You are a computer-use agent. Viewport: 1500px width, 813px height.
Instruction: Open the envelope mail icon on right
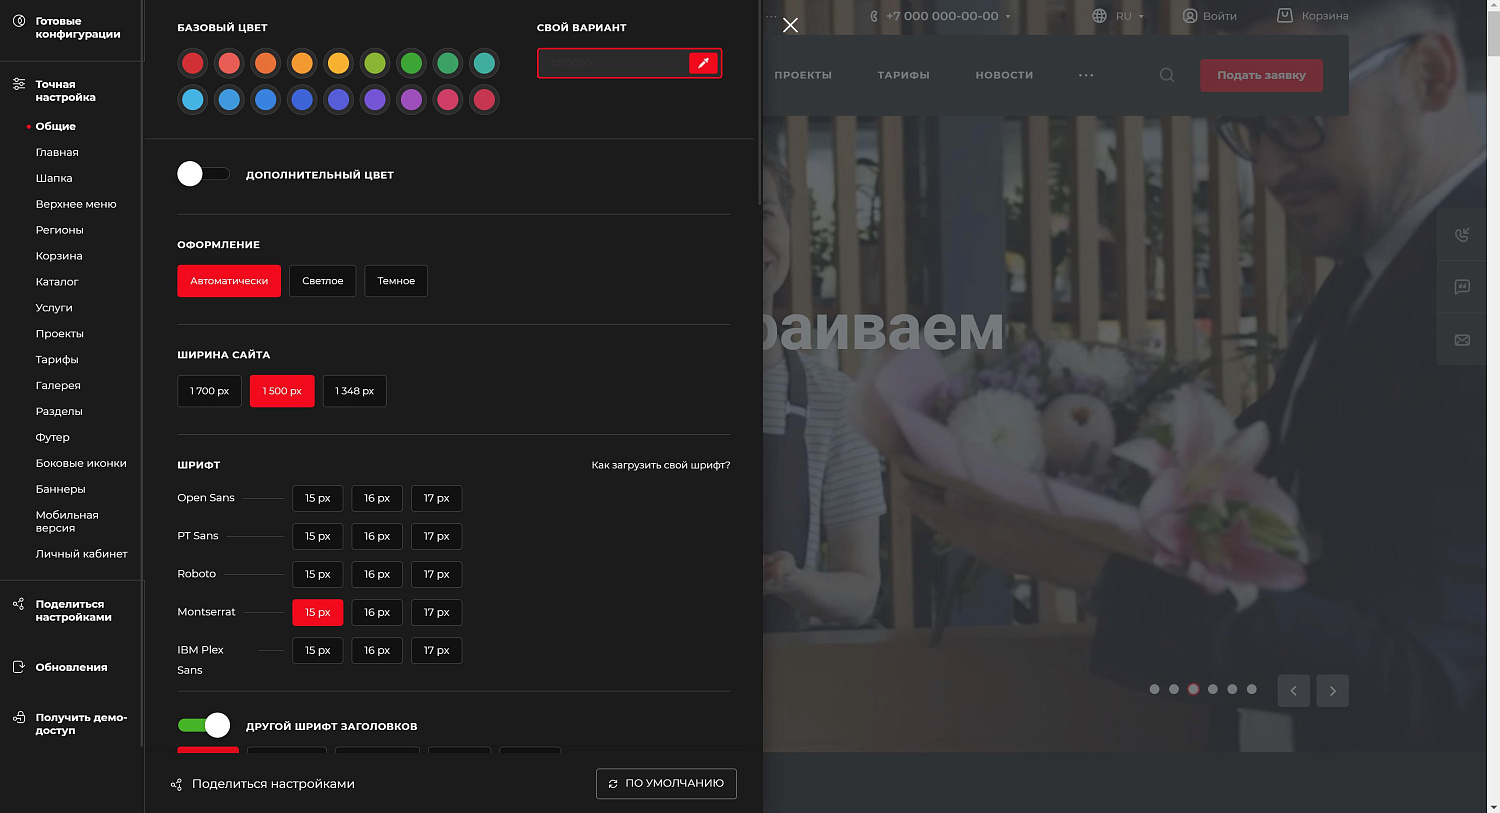1462,340
